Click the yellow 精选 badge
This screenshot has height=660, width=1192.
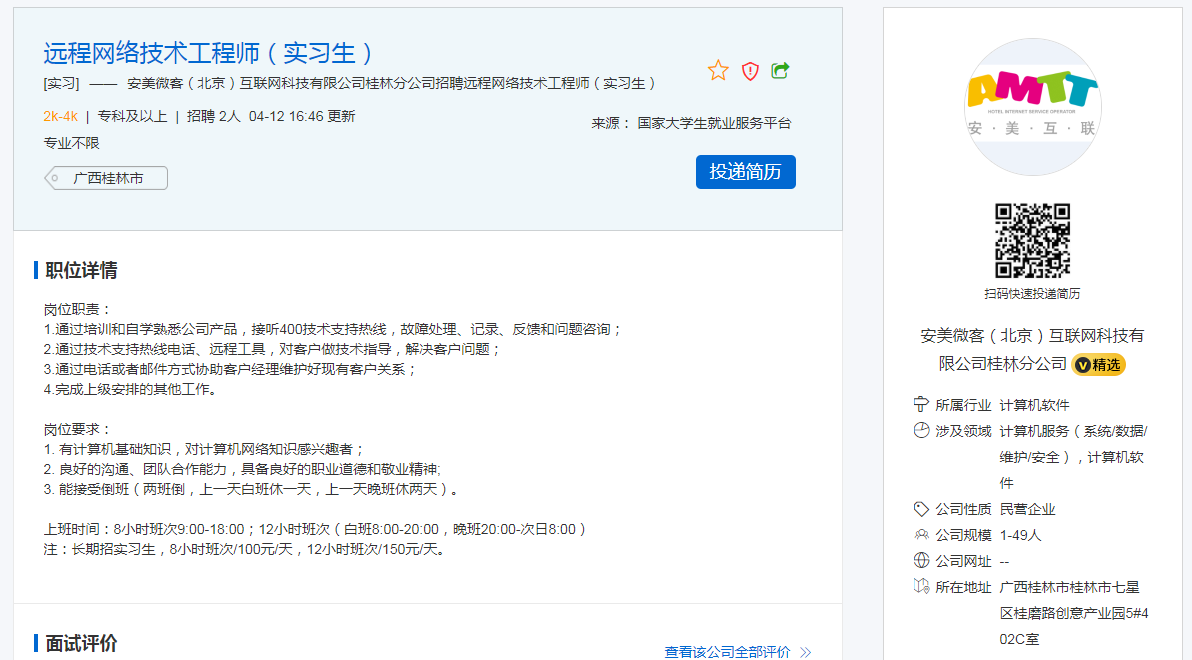pyautogui.click(x=1098, y=364)
